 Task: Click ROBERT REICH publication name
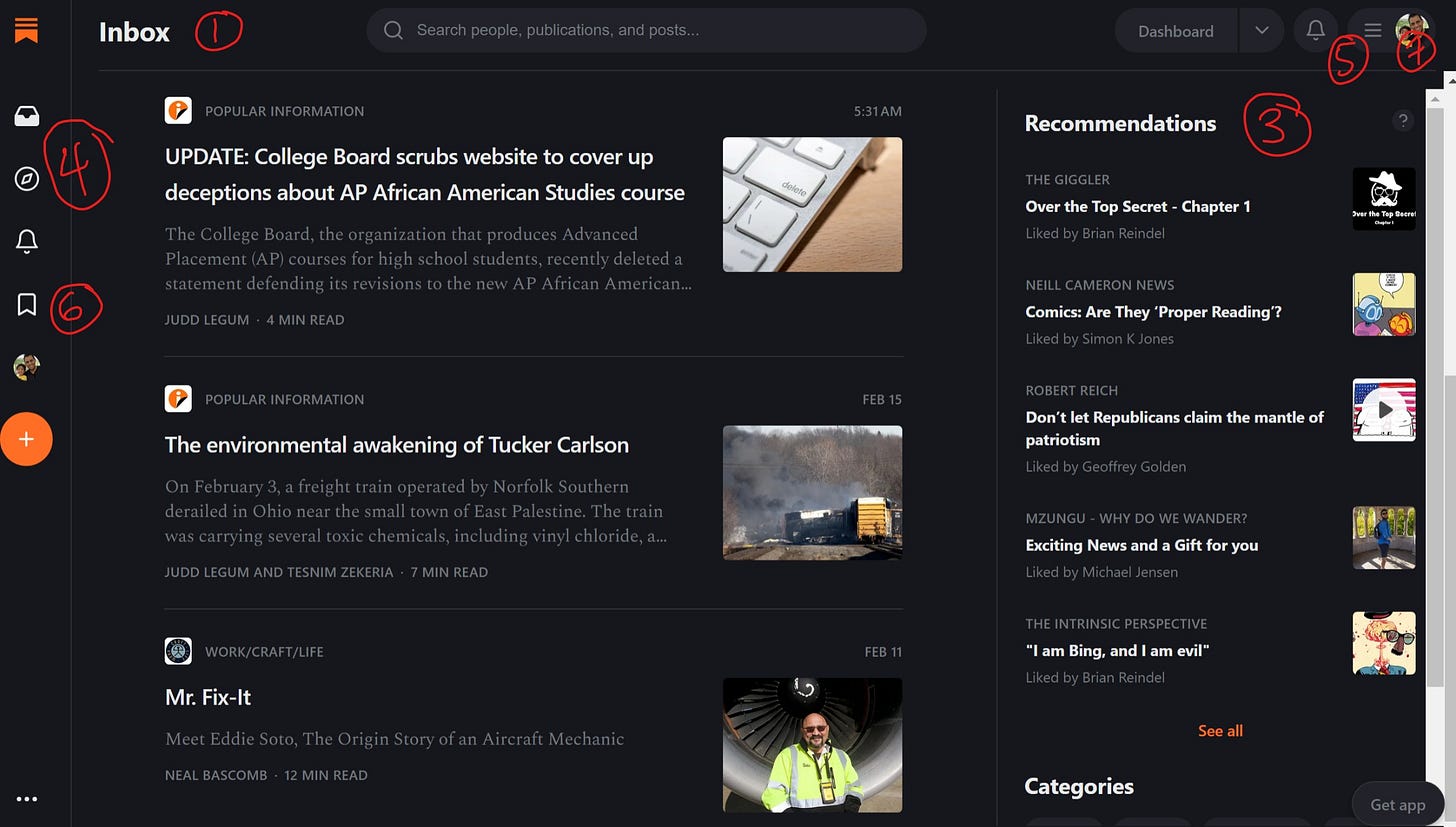[x=1071, y=391]
